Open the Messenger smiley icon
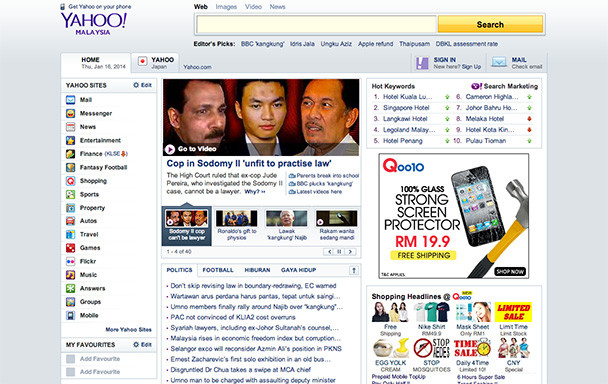 click(x=70, y=113)
